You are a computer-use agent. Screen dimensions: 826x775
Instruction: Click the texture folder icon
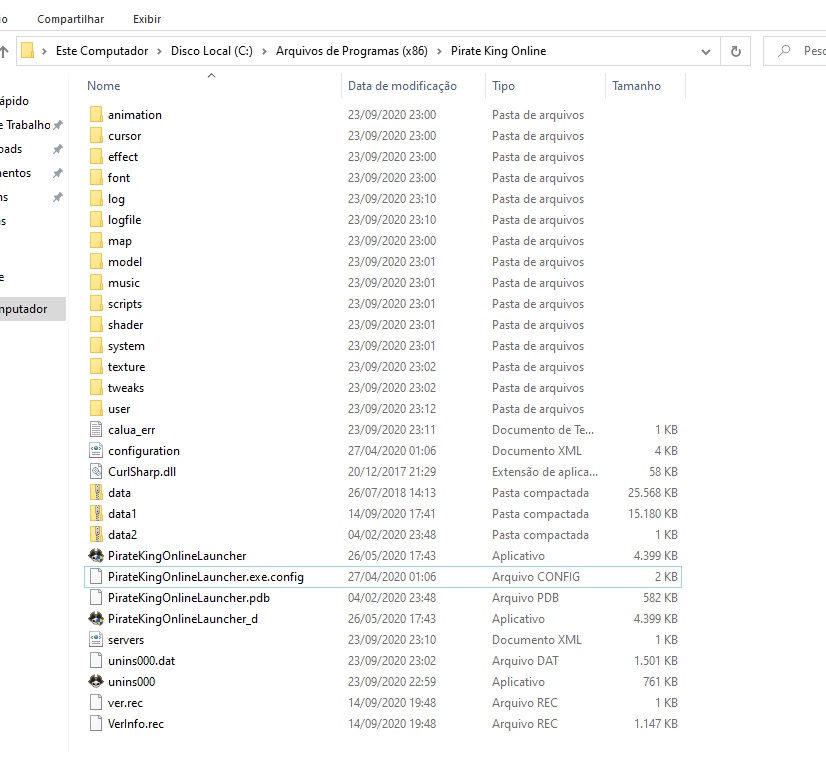coord(96,367)
